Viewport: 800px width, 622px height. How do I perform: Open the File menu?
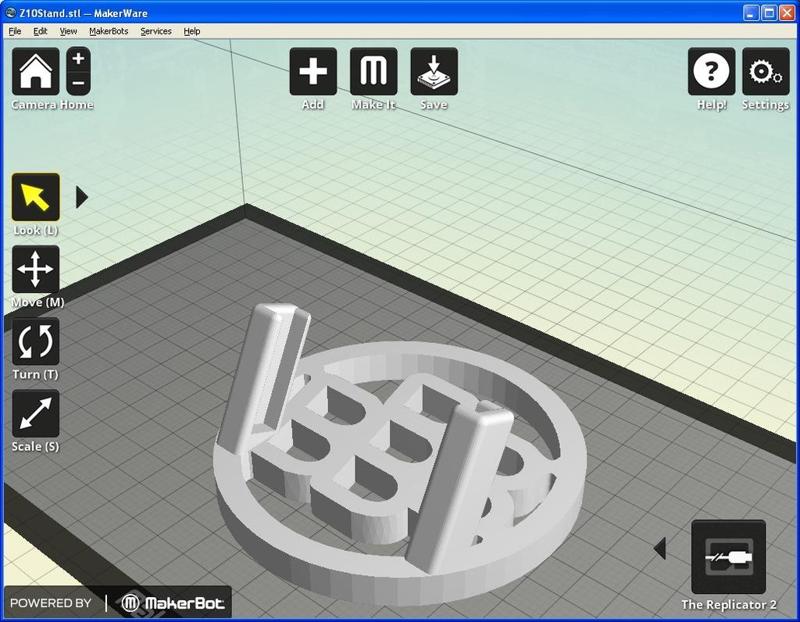pos(15,31)
